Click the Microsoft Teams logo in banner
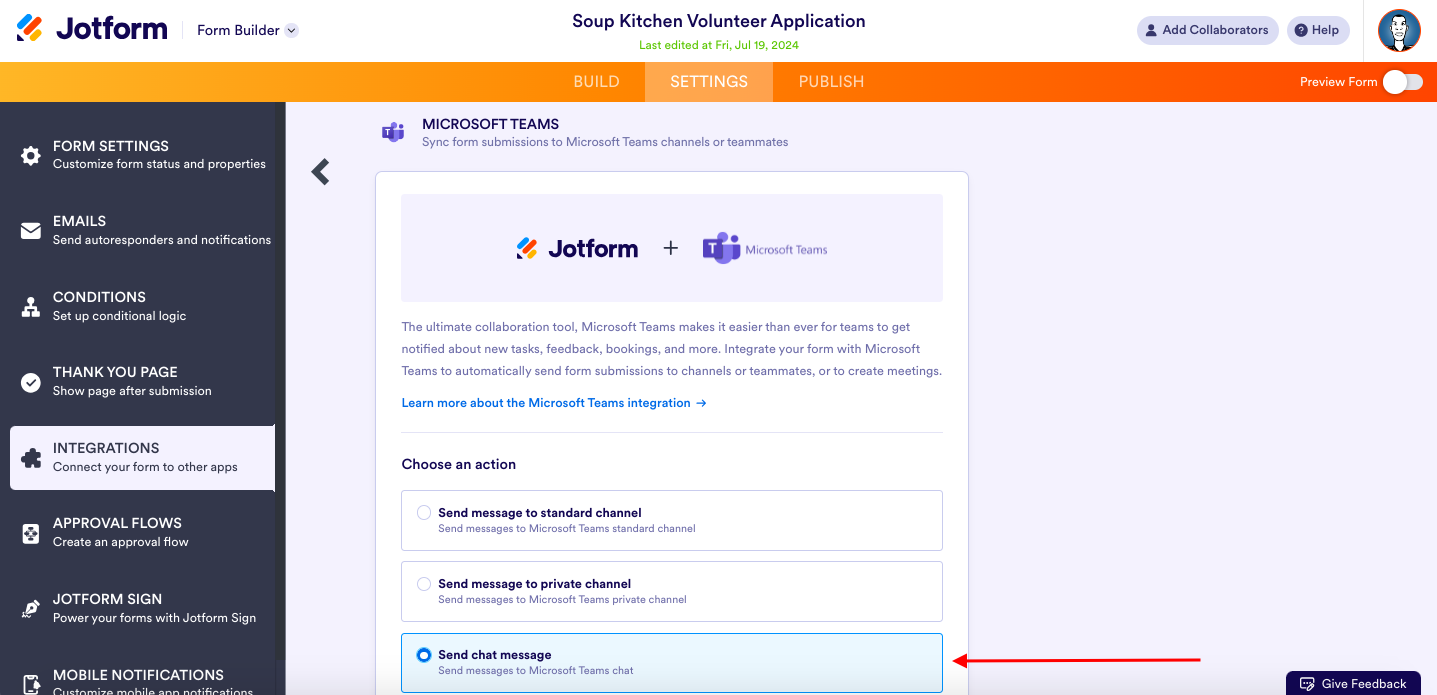This screenshot has height=695, width=1437. tap(765, 248)
